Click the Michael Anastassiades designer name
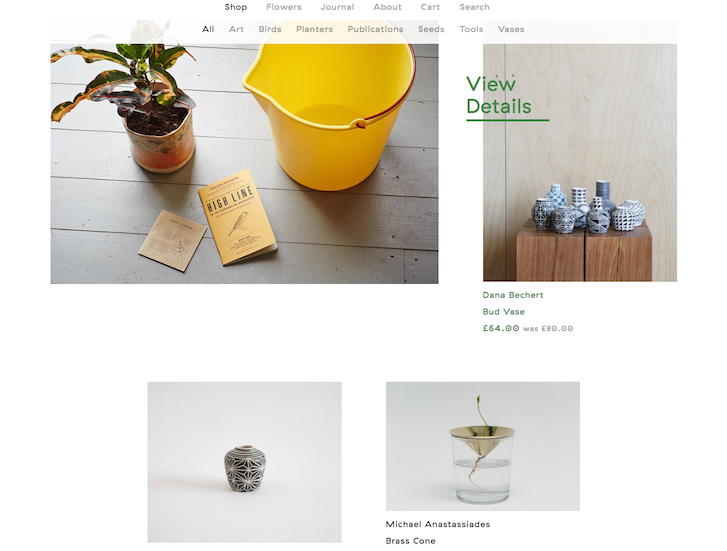 coord(438,524)
